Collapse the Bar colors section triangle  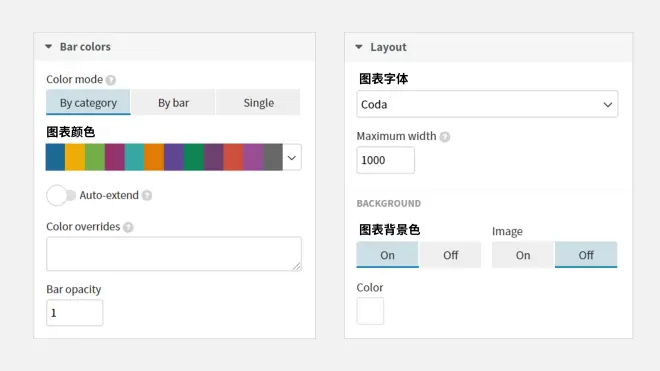click(x=48, y=47)
